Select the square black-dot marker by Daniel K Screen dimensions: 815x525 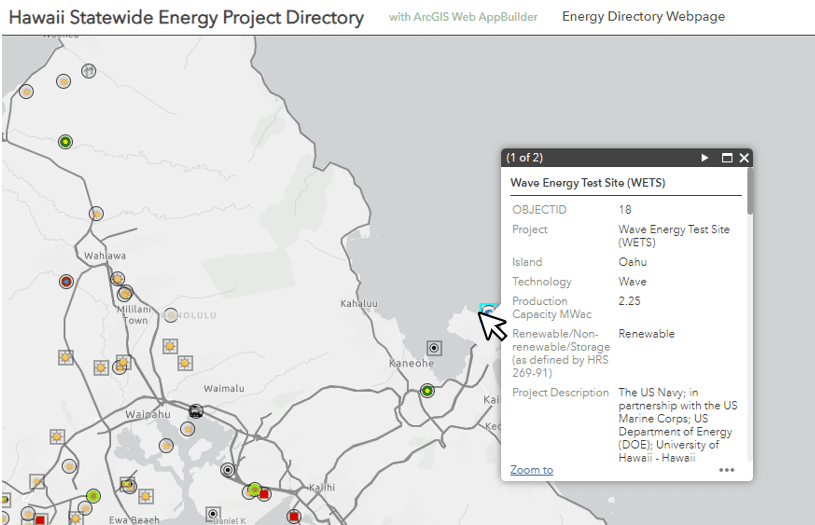point(213,514)
